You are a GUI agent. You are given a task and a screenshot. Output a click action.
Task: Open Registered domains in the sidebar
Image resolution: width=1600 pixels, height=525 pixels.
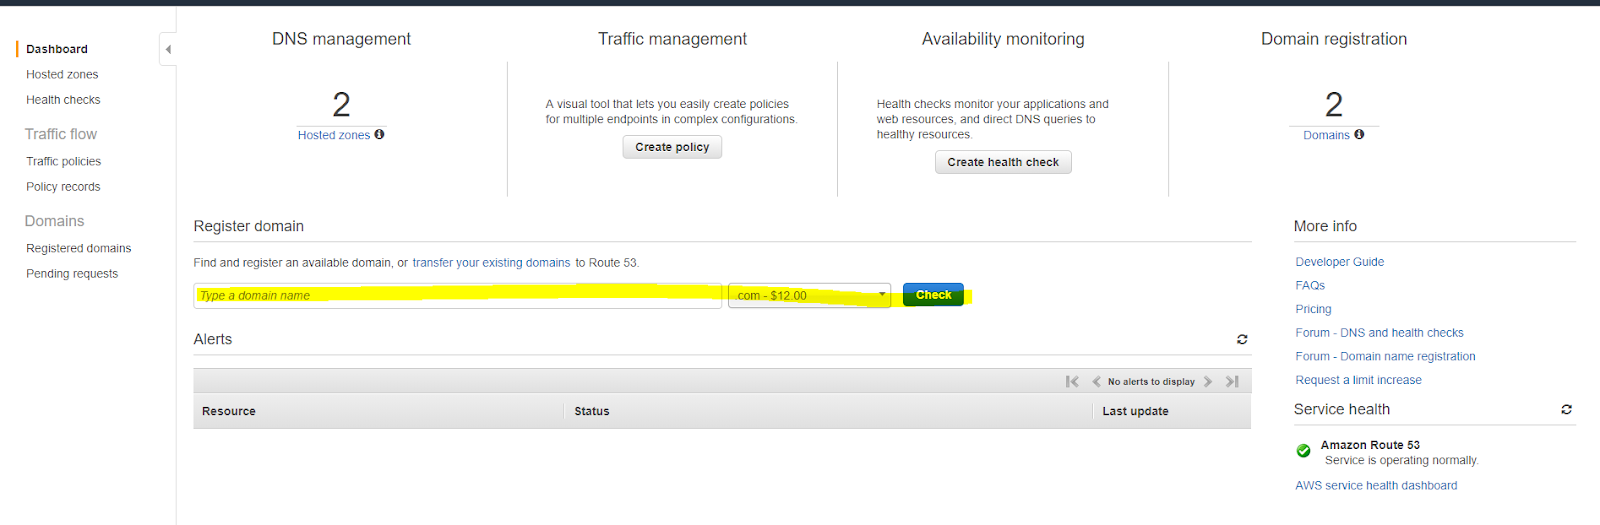78,248
